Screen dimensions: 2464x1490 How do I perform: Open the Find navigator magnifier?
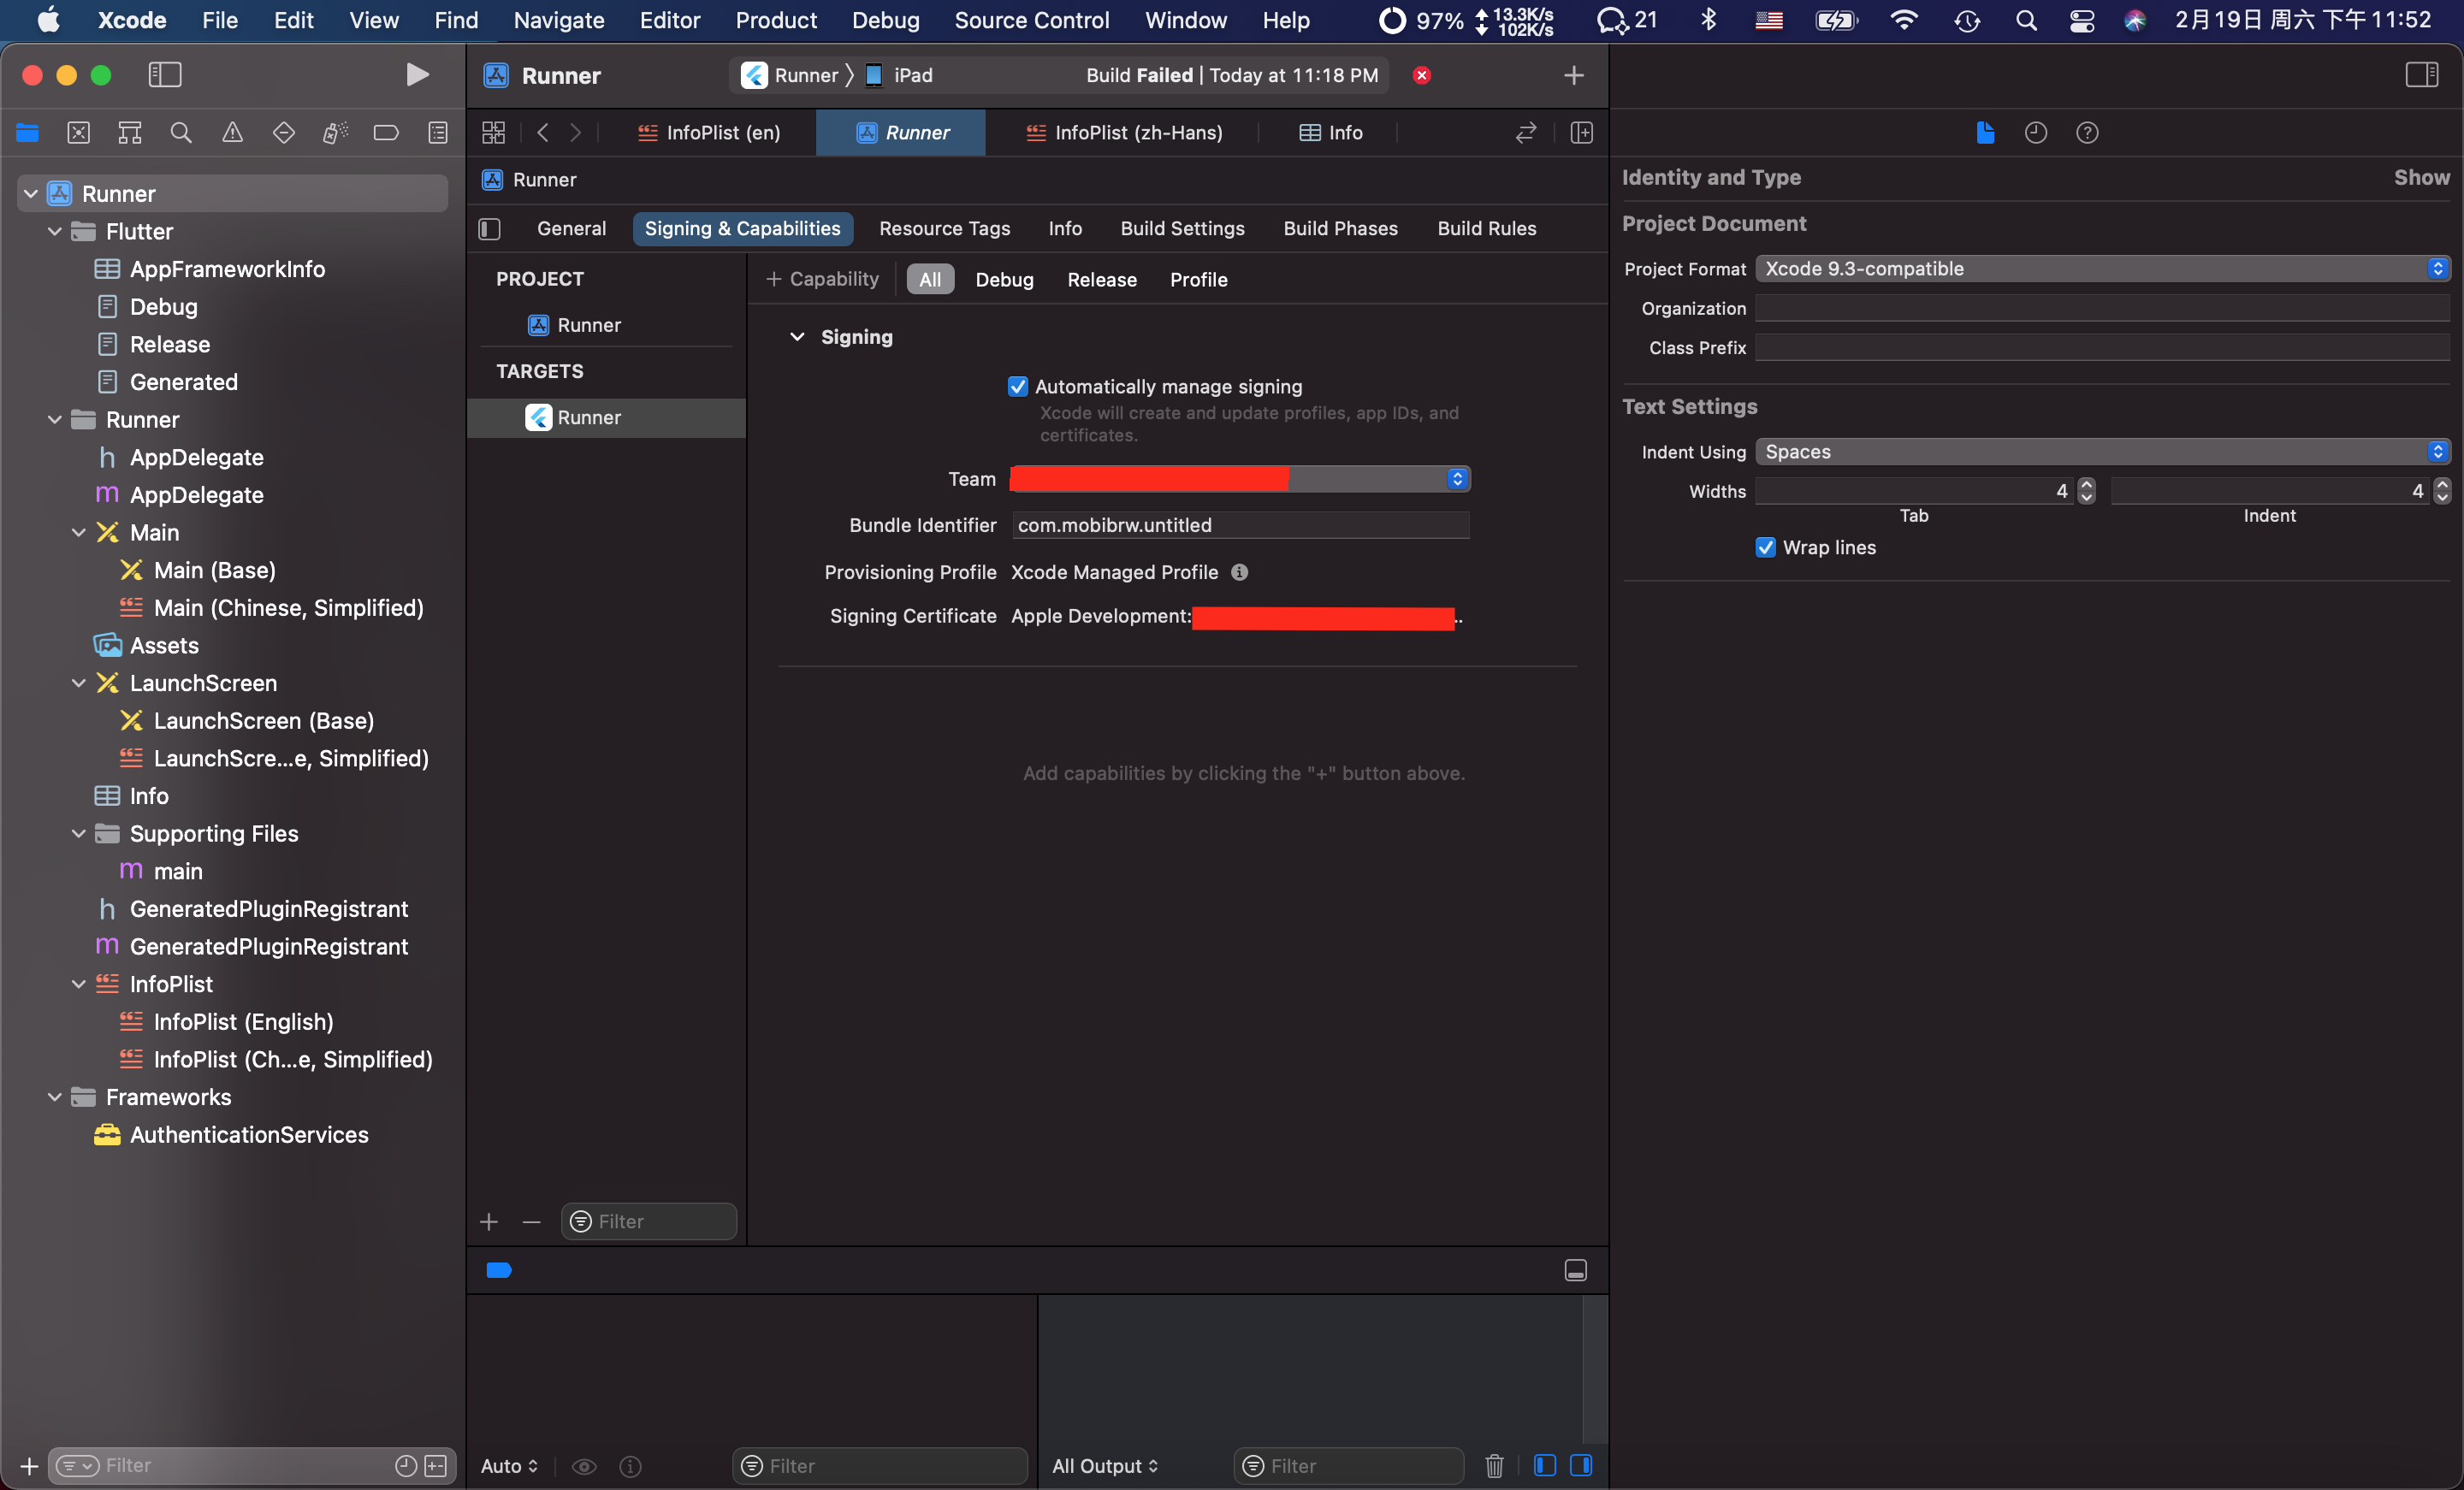click(181, 133)
